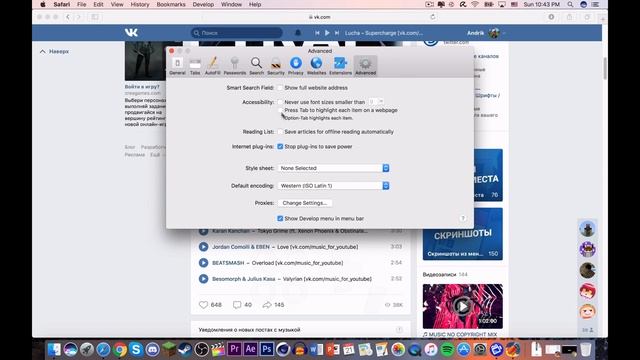Share the post with 145 reposts
The image size is (640, 360).
(x=273, y=305)
